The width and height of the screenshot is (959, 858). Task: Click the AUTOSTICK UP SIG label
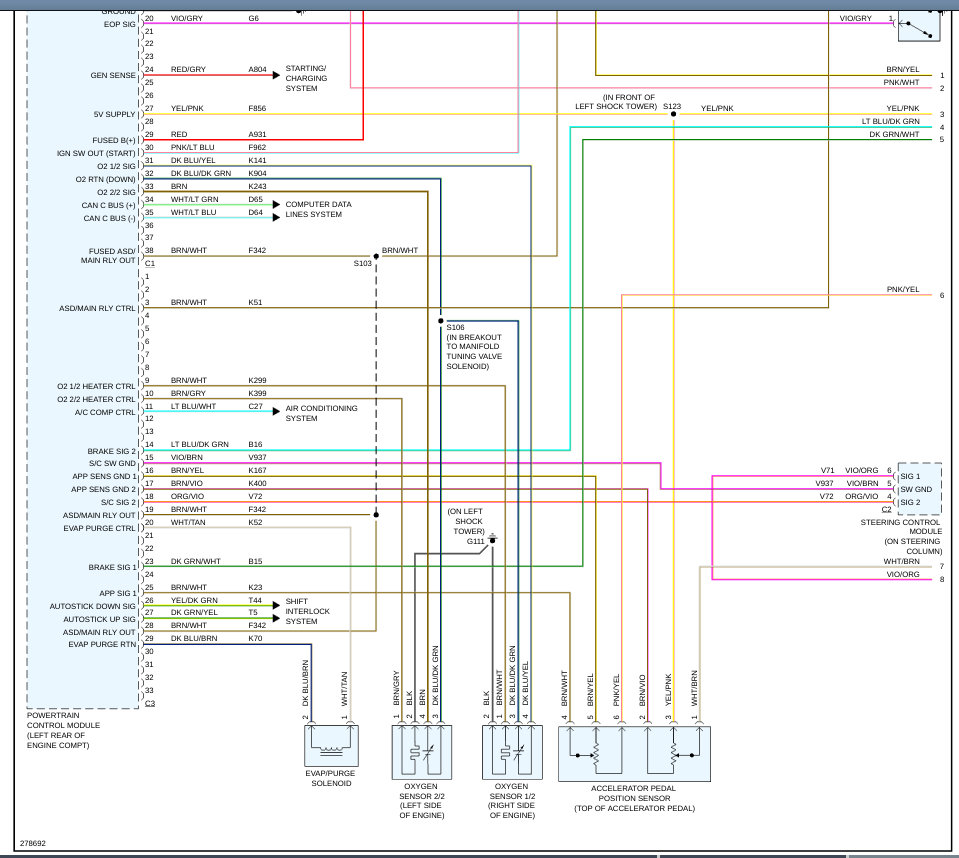click(99, 619)
